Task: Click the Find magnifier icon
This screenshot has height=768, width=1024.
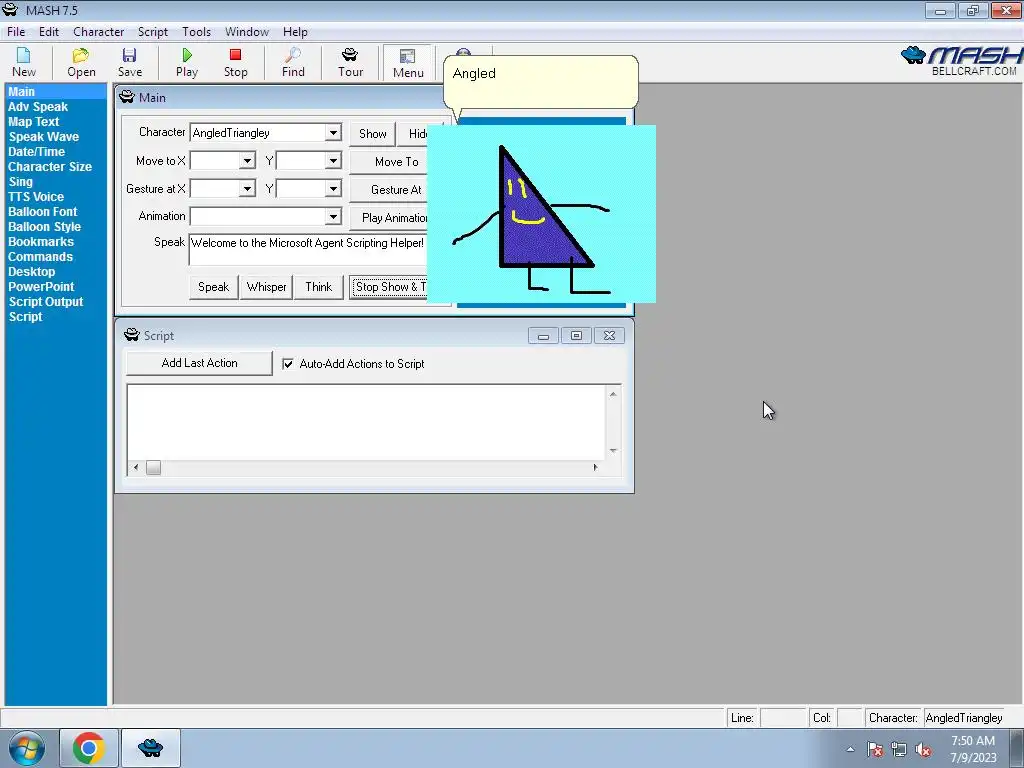Action: pyautogui.click(x=293, y=62)
